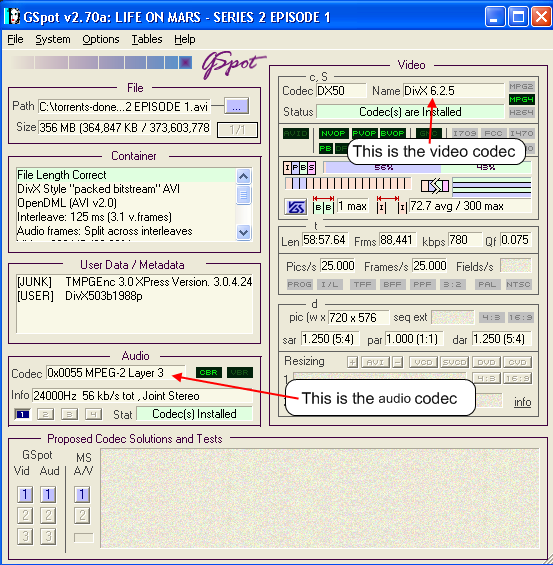Click the BVOP indicator
Viewport: 553px width, 565px height.
(393, 134)
